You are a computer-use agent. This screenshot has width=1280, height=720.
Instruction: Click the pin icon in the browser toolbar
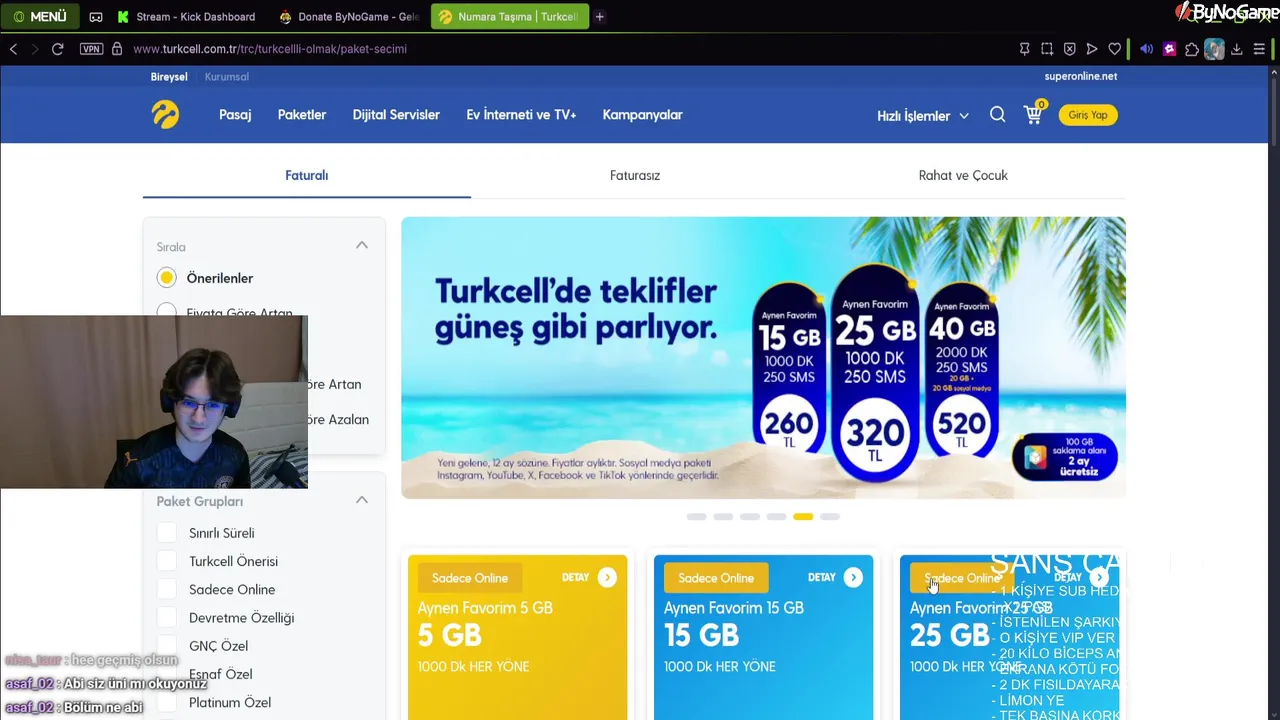(x=1025, y=49)
